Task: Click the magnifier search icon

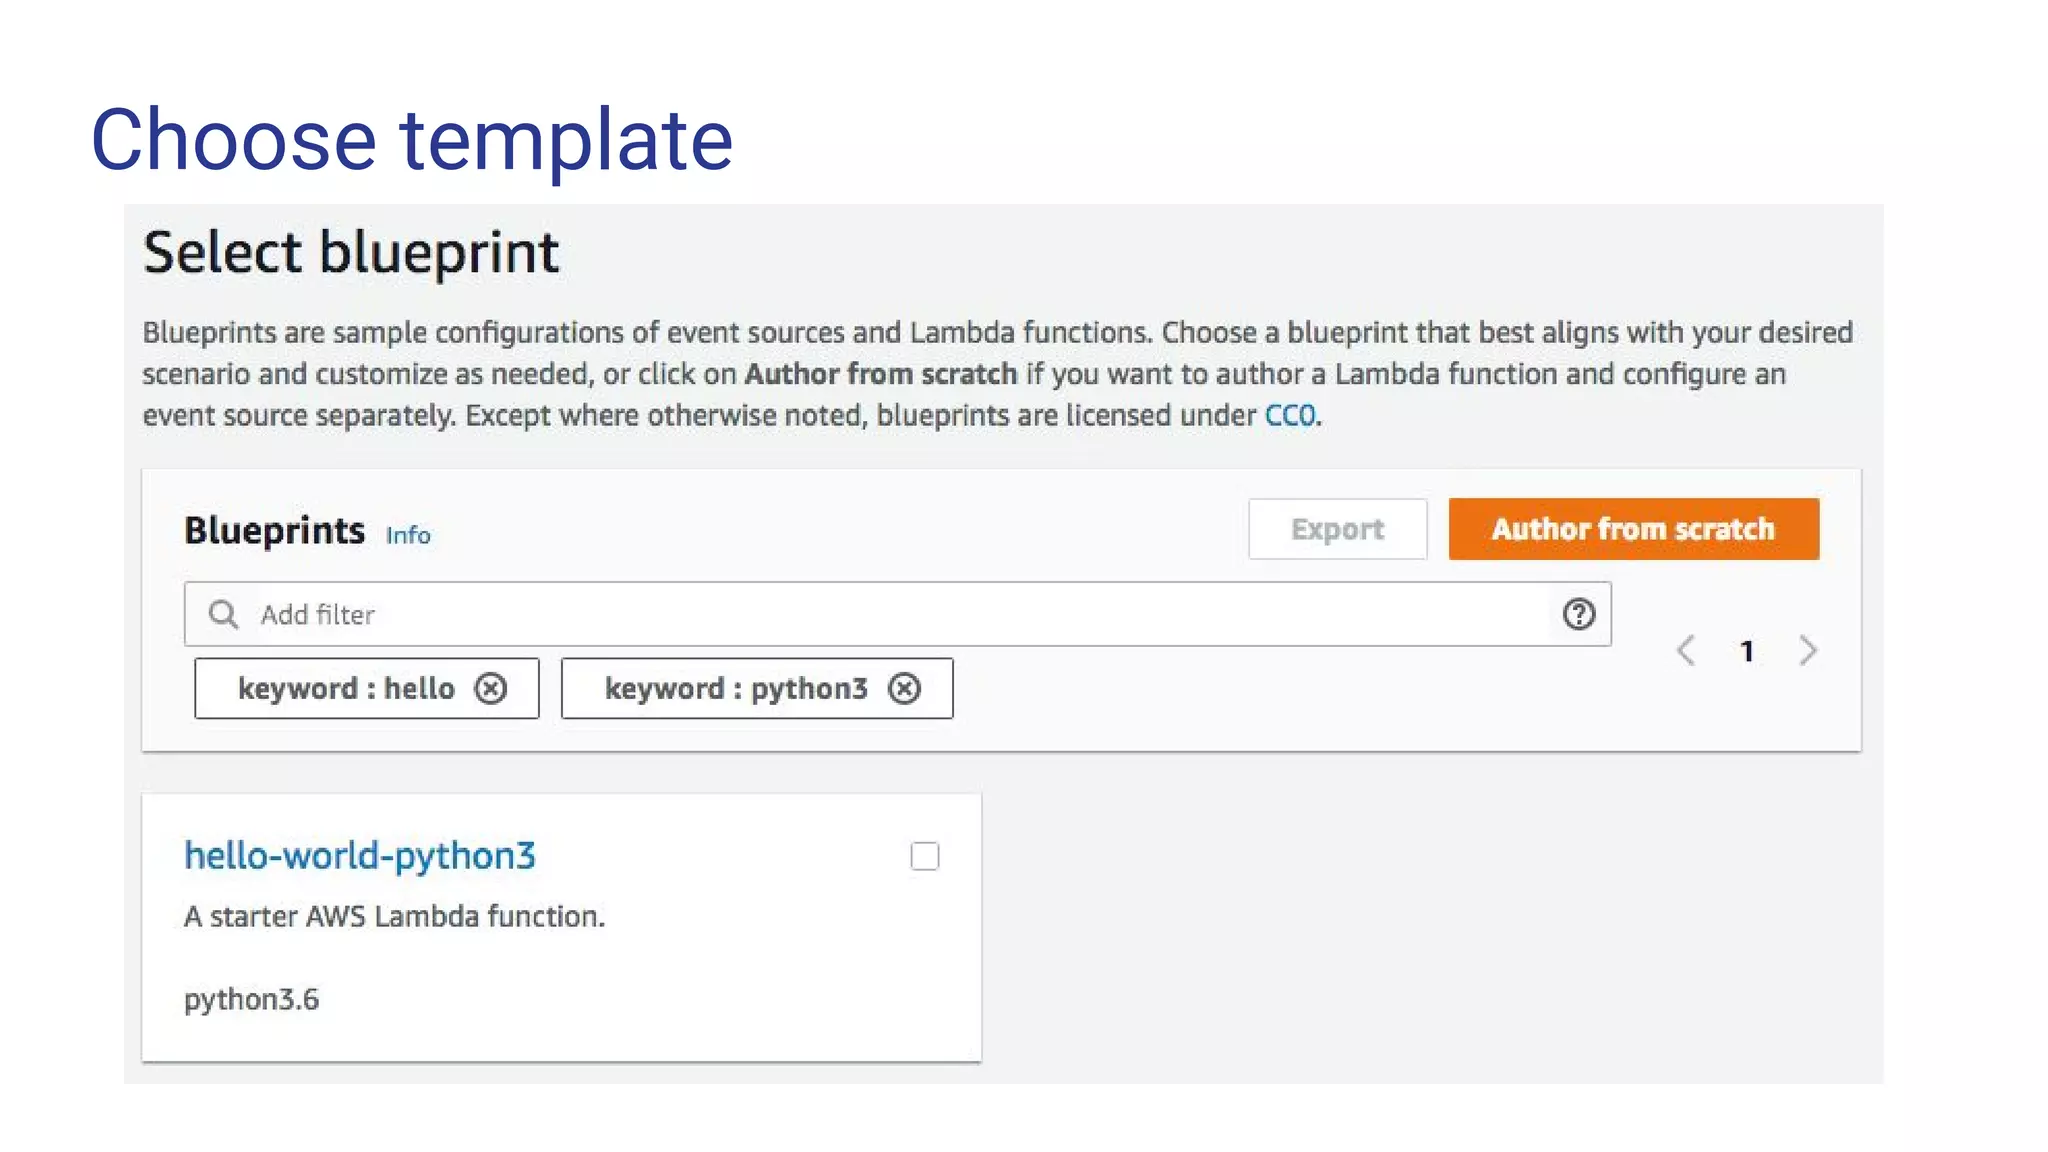Action: (223, 614)
